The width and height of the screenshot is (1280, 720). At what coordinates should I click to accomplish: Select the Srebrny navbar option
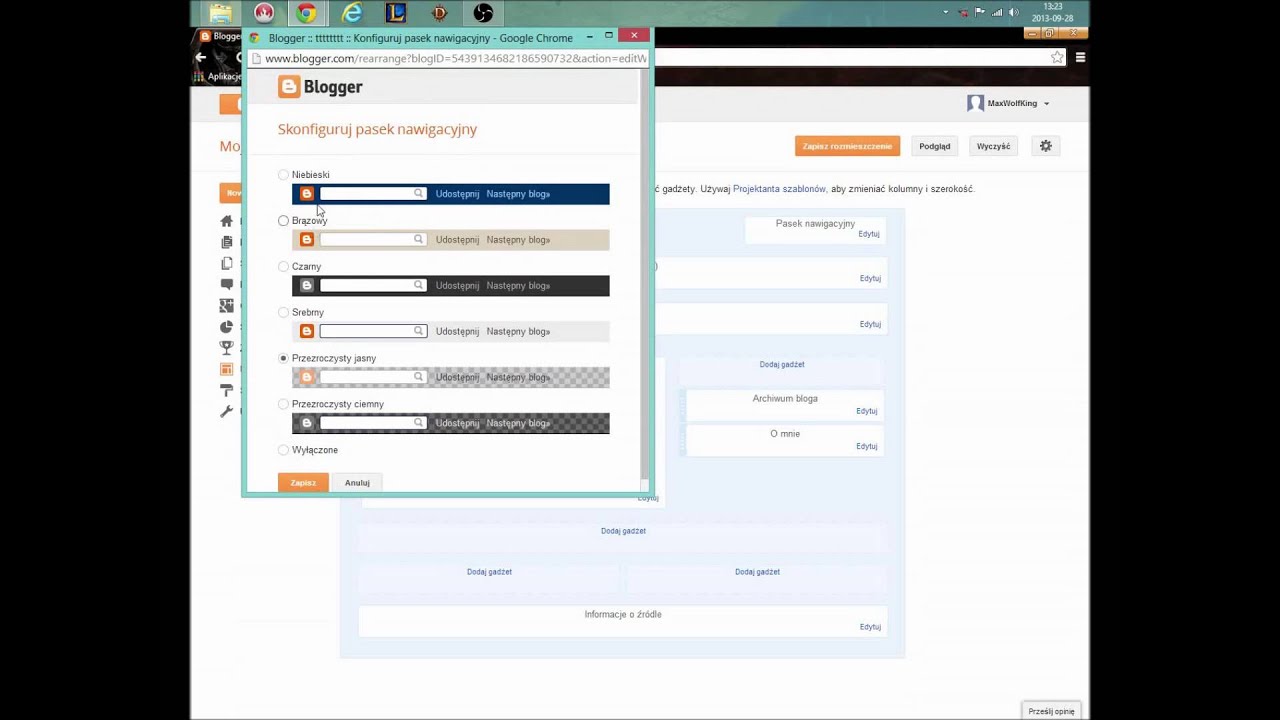click(x=283, y=313)
